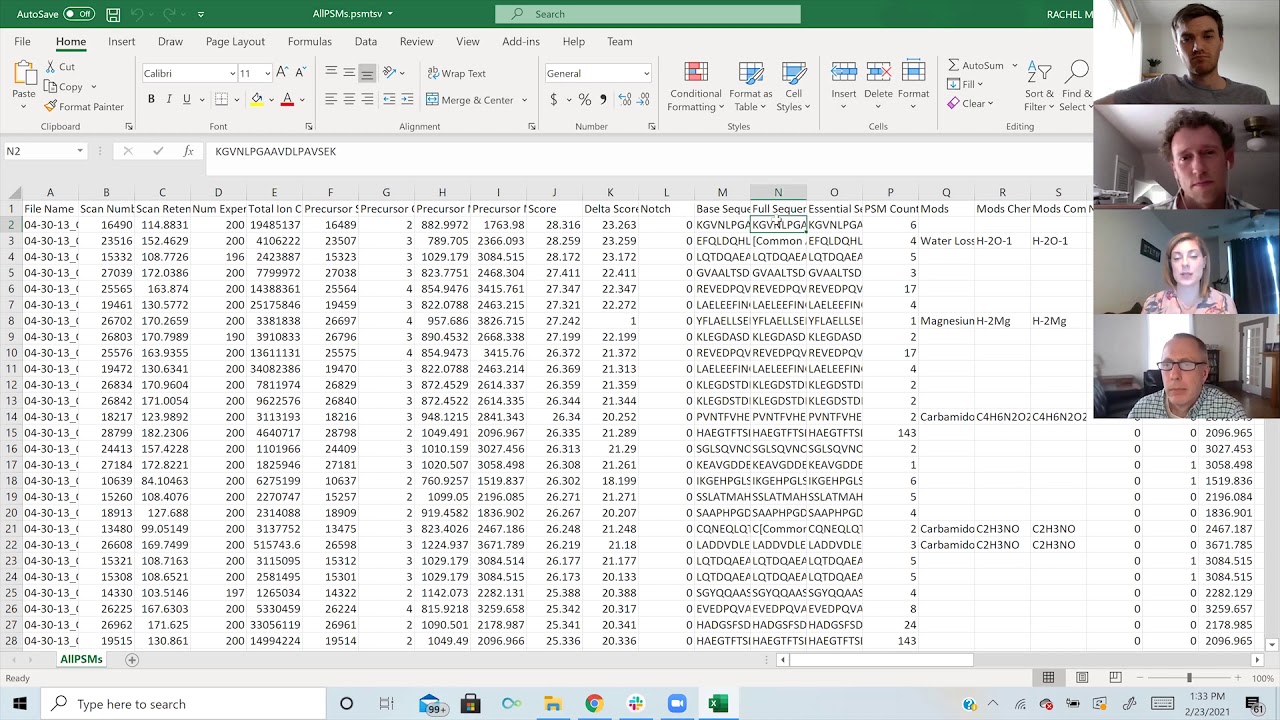
Task: Click the Decrease Font Size icon
Action: click(300, 73)
